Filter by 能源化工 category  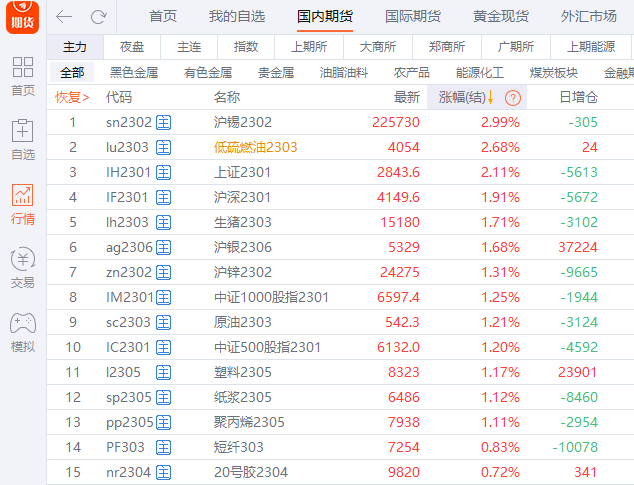[479, 73]
